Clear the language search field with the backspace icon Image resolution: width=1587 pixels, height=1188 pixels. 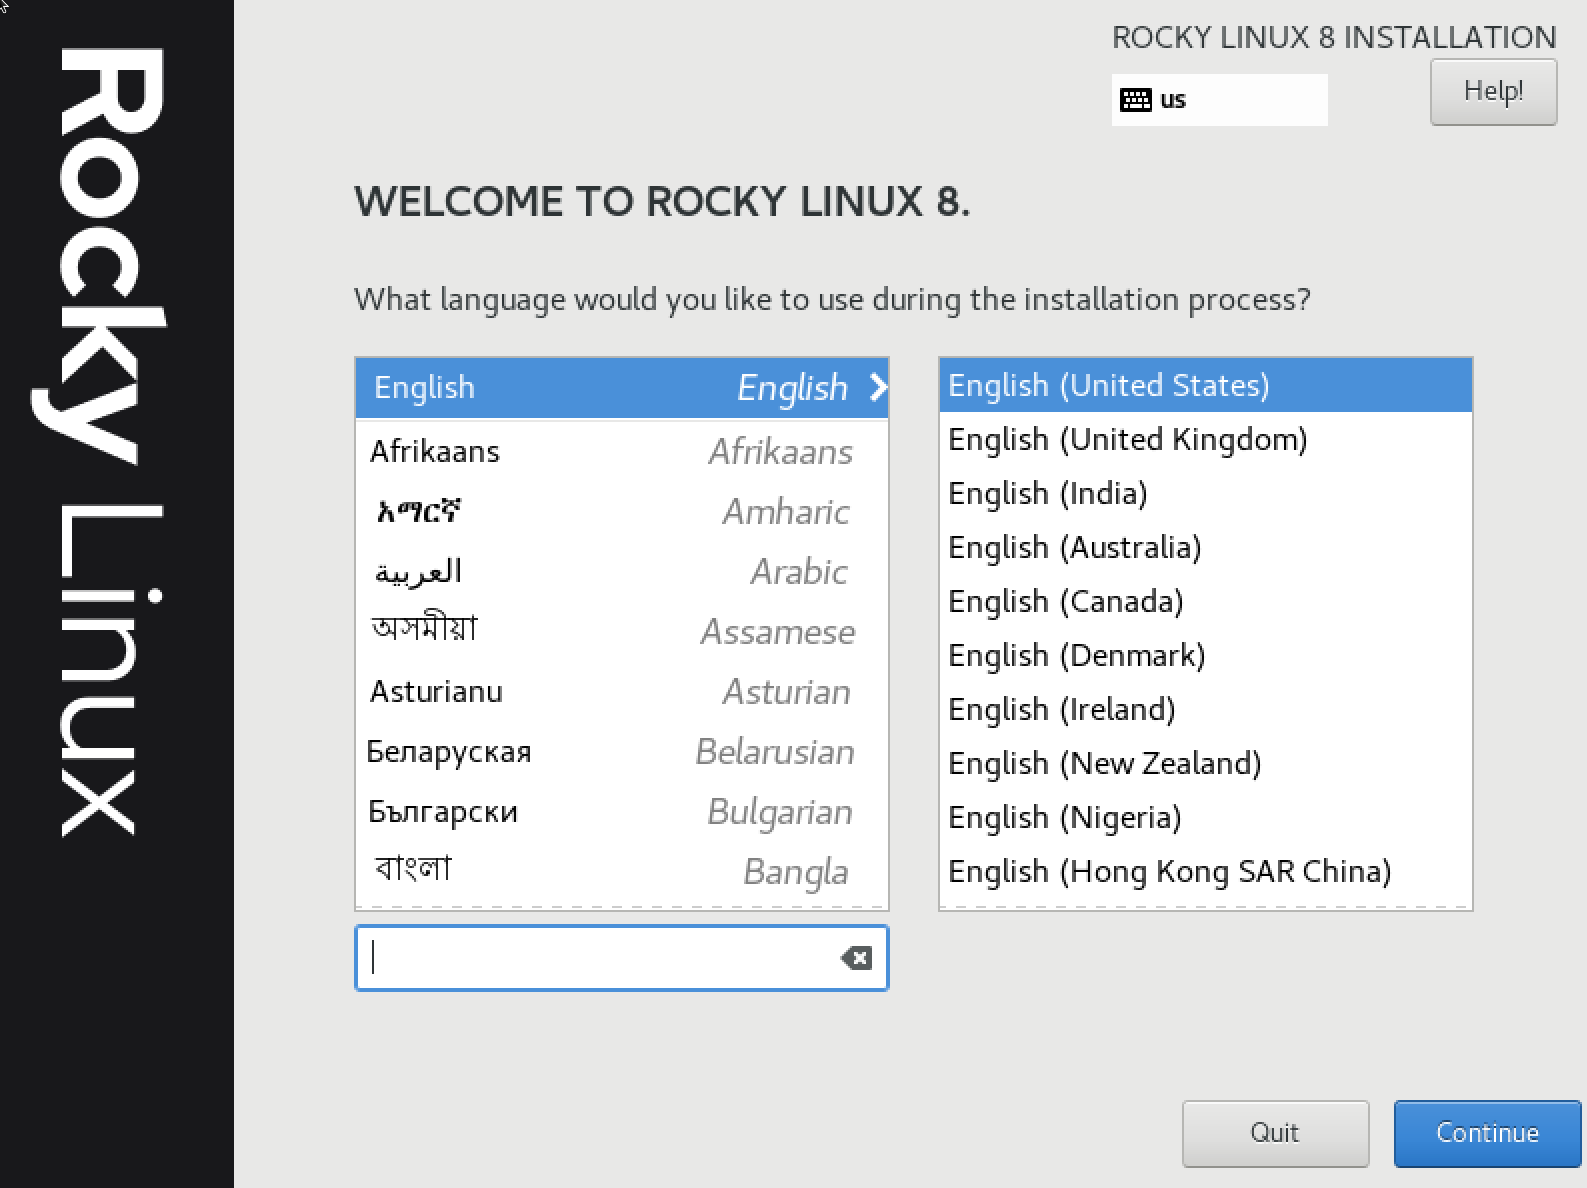(x=856, y=958)
